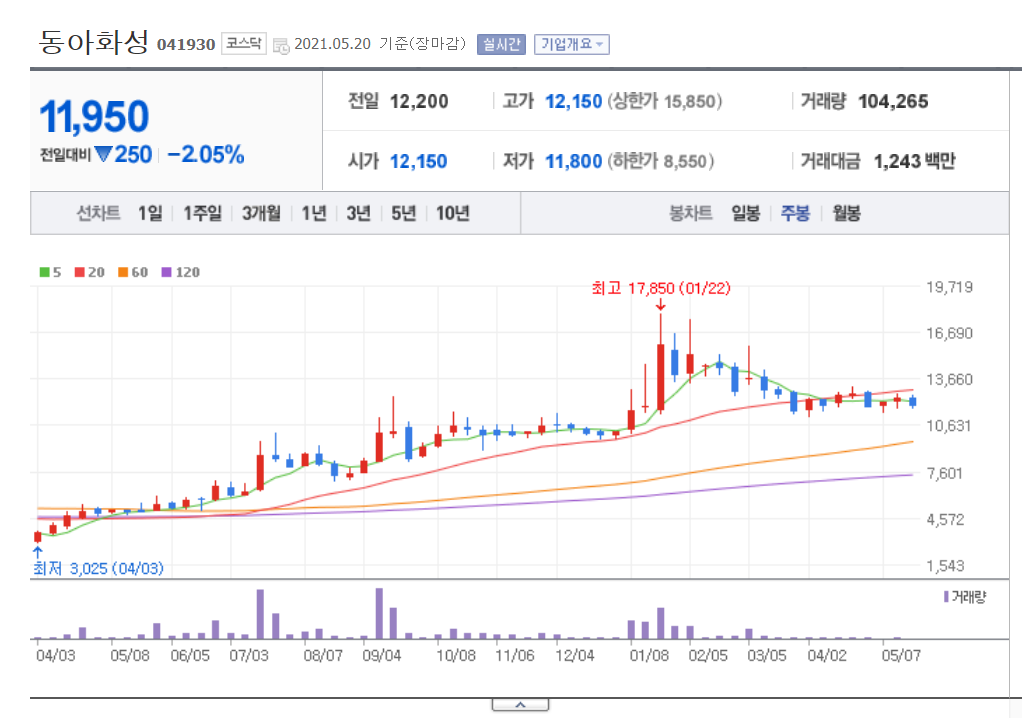The height and width of the screenshot is (718, 1022).
Task: Click the orange 60-period moving average swatch
Action: pyautogui.click(x=123, y=272)
